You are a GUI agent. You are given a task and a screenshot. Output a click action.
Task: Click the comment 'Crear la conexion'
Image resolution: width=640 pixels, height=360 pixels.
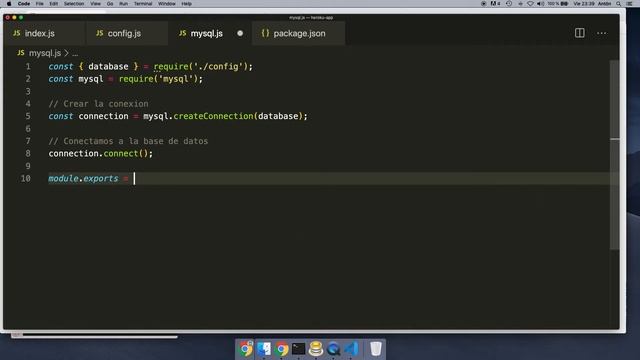(98, 104)
